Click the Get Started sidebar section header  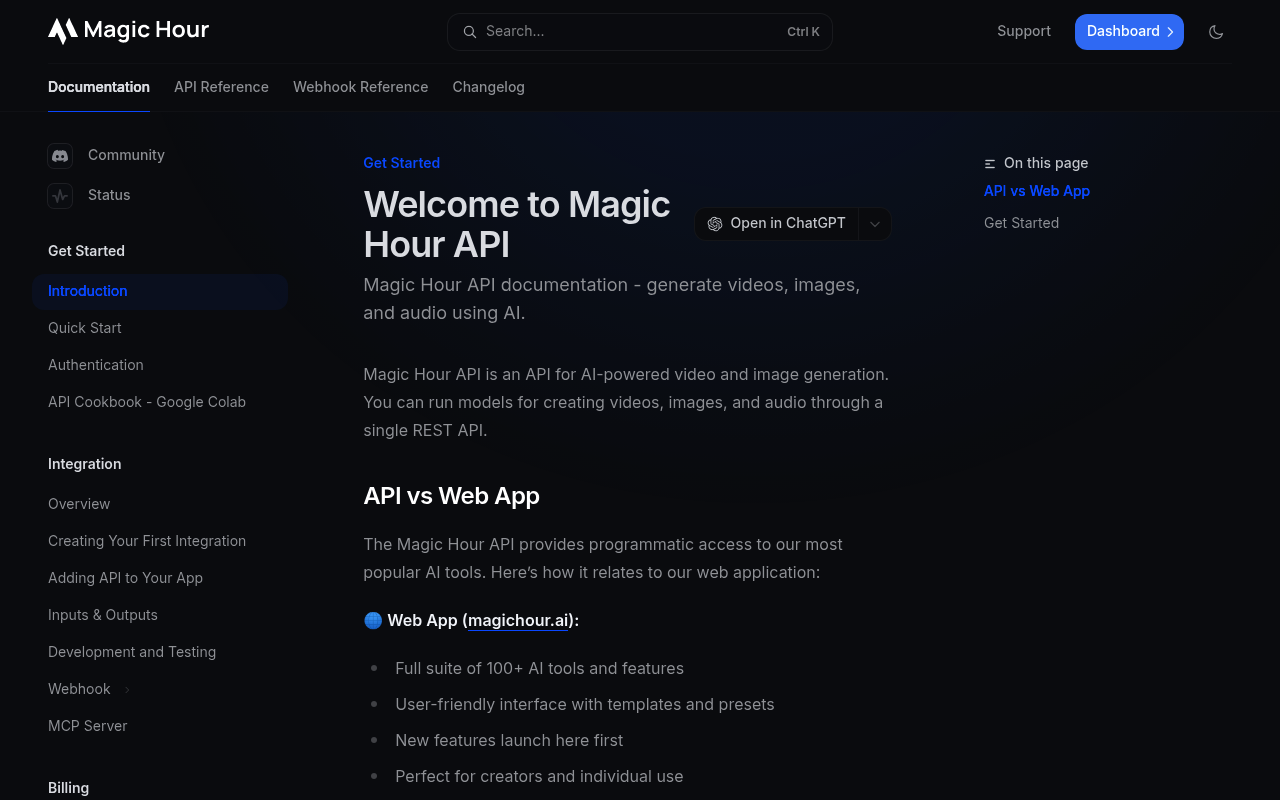86,251
